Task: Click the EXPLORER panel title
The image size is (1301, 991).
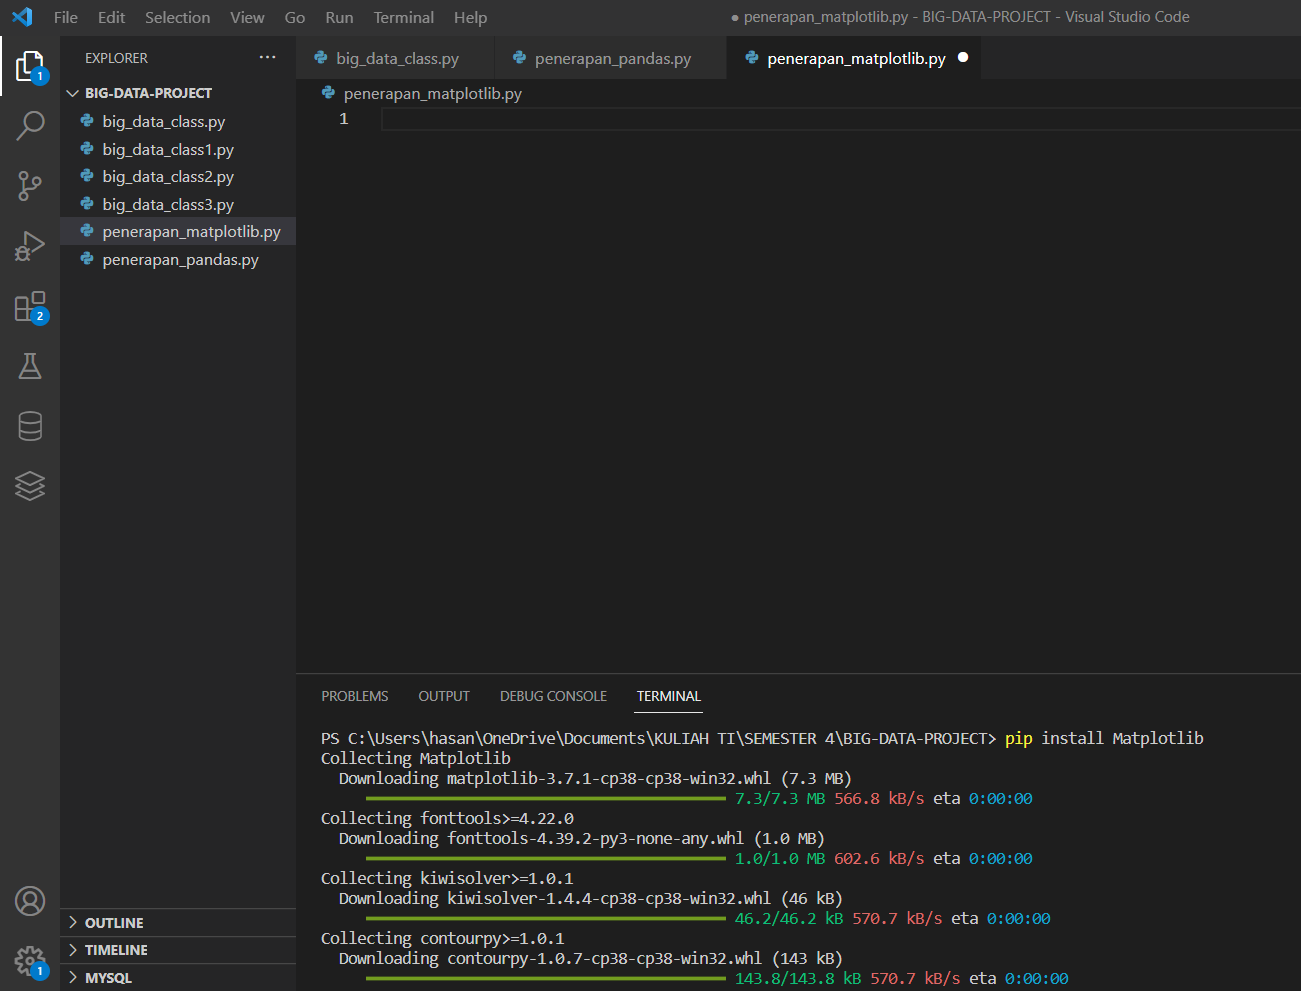Action: point(116,58)
